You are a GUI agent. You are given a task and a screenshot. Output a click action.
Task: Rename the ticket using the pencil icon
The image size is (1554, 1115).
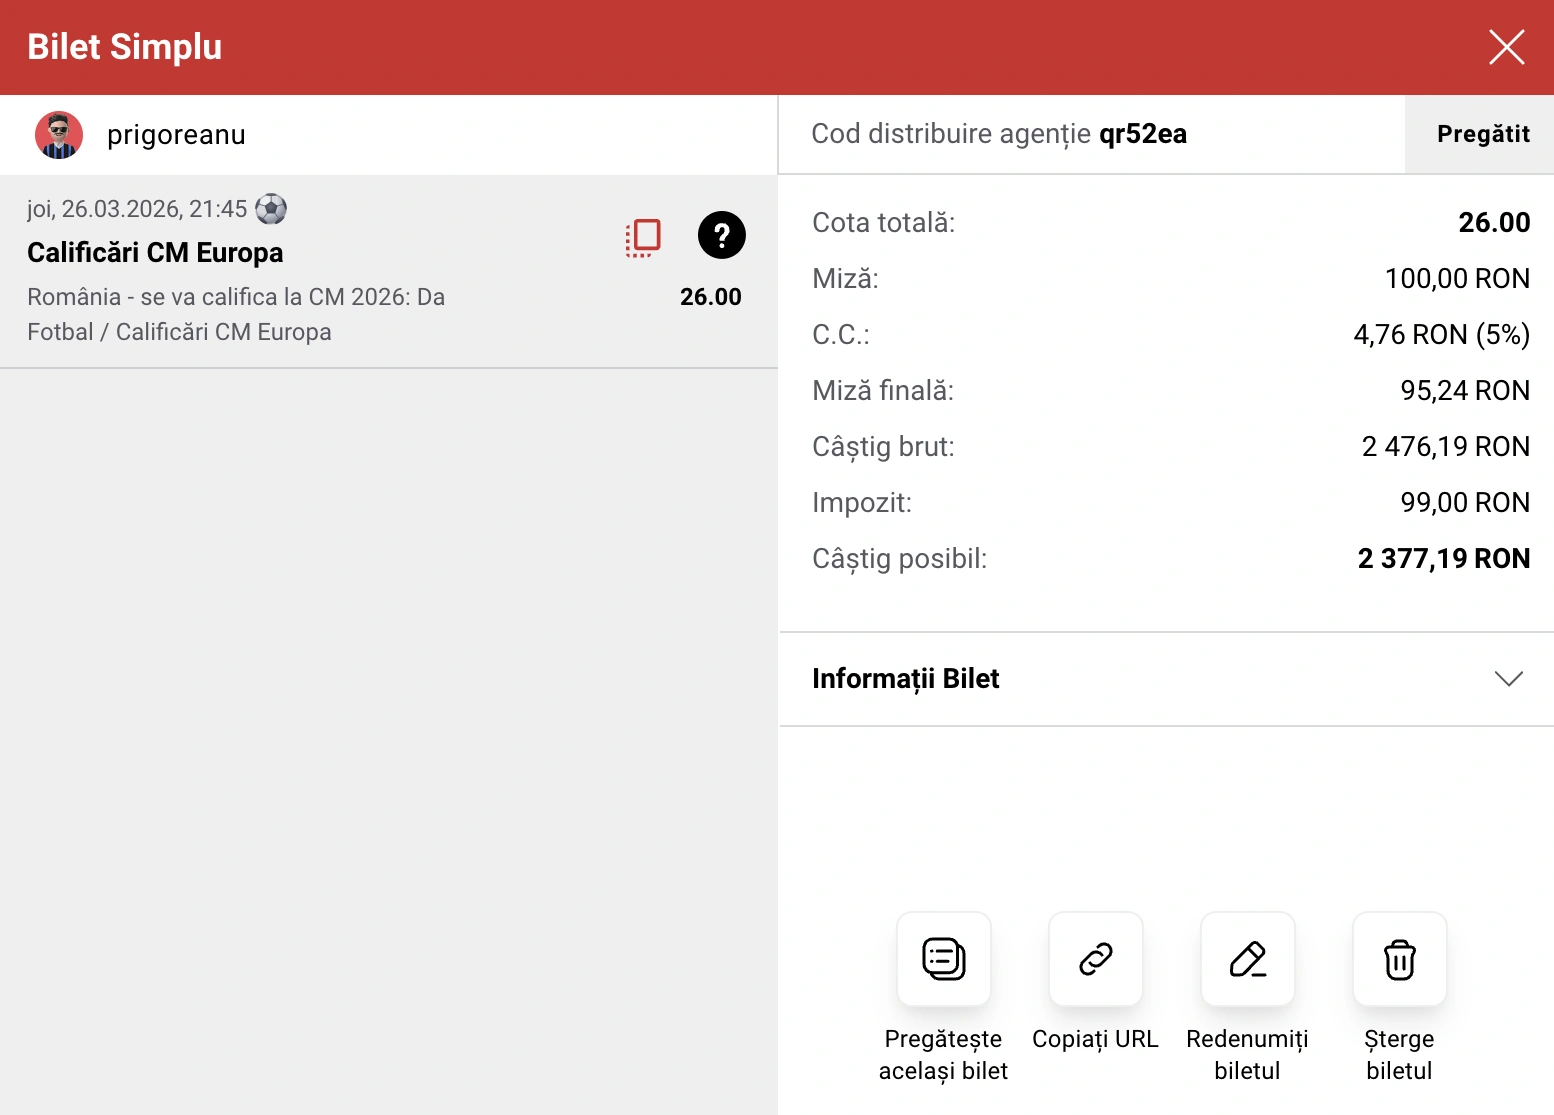[x=1247, y=959]
